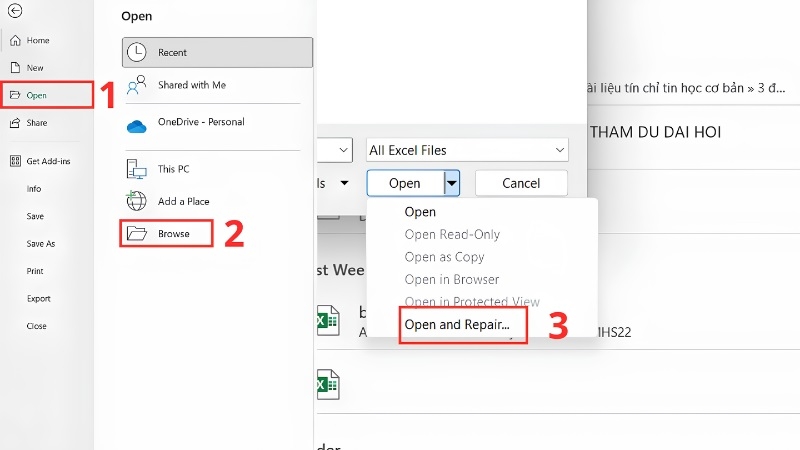Open Shared with Me
Screen dimensions: 800x450
tap(192, 85)
